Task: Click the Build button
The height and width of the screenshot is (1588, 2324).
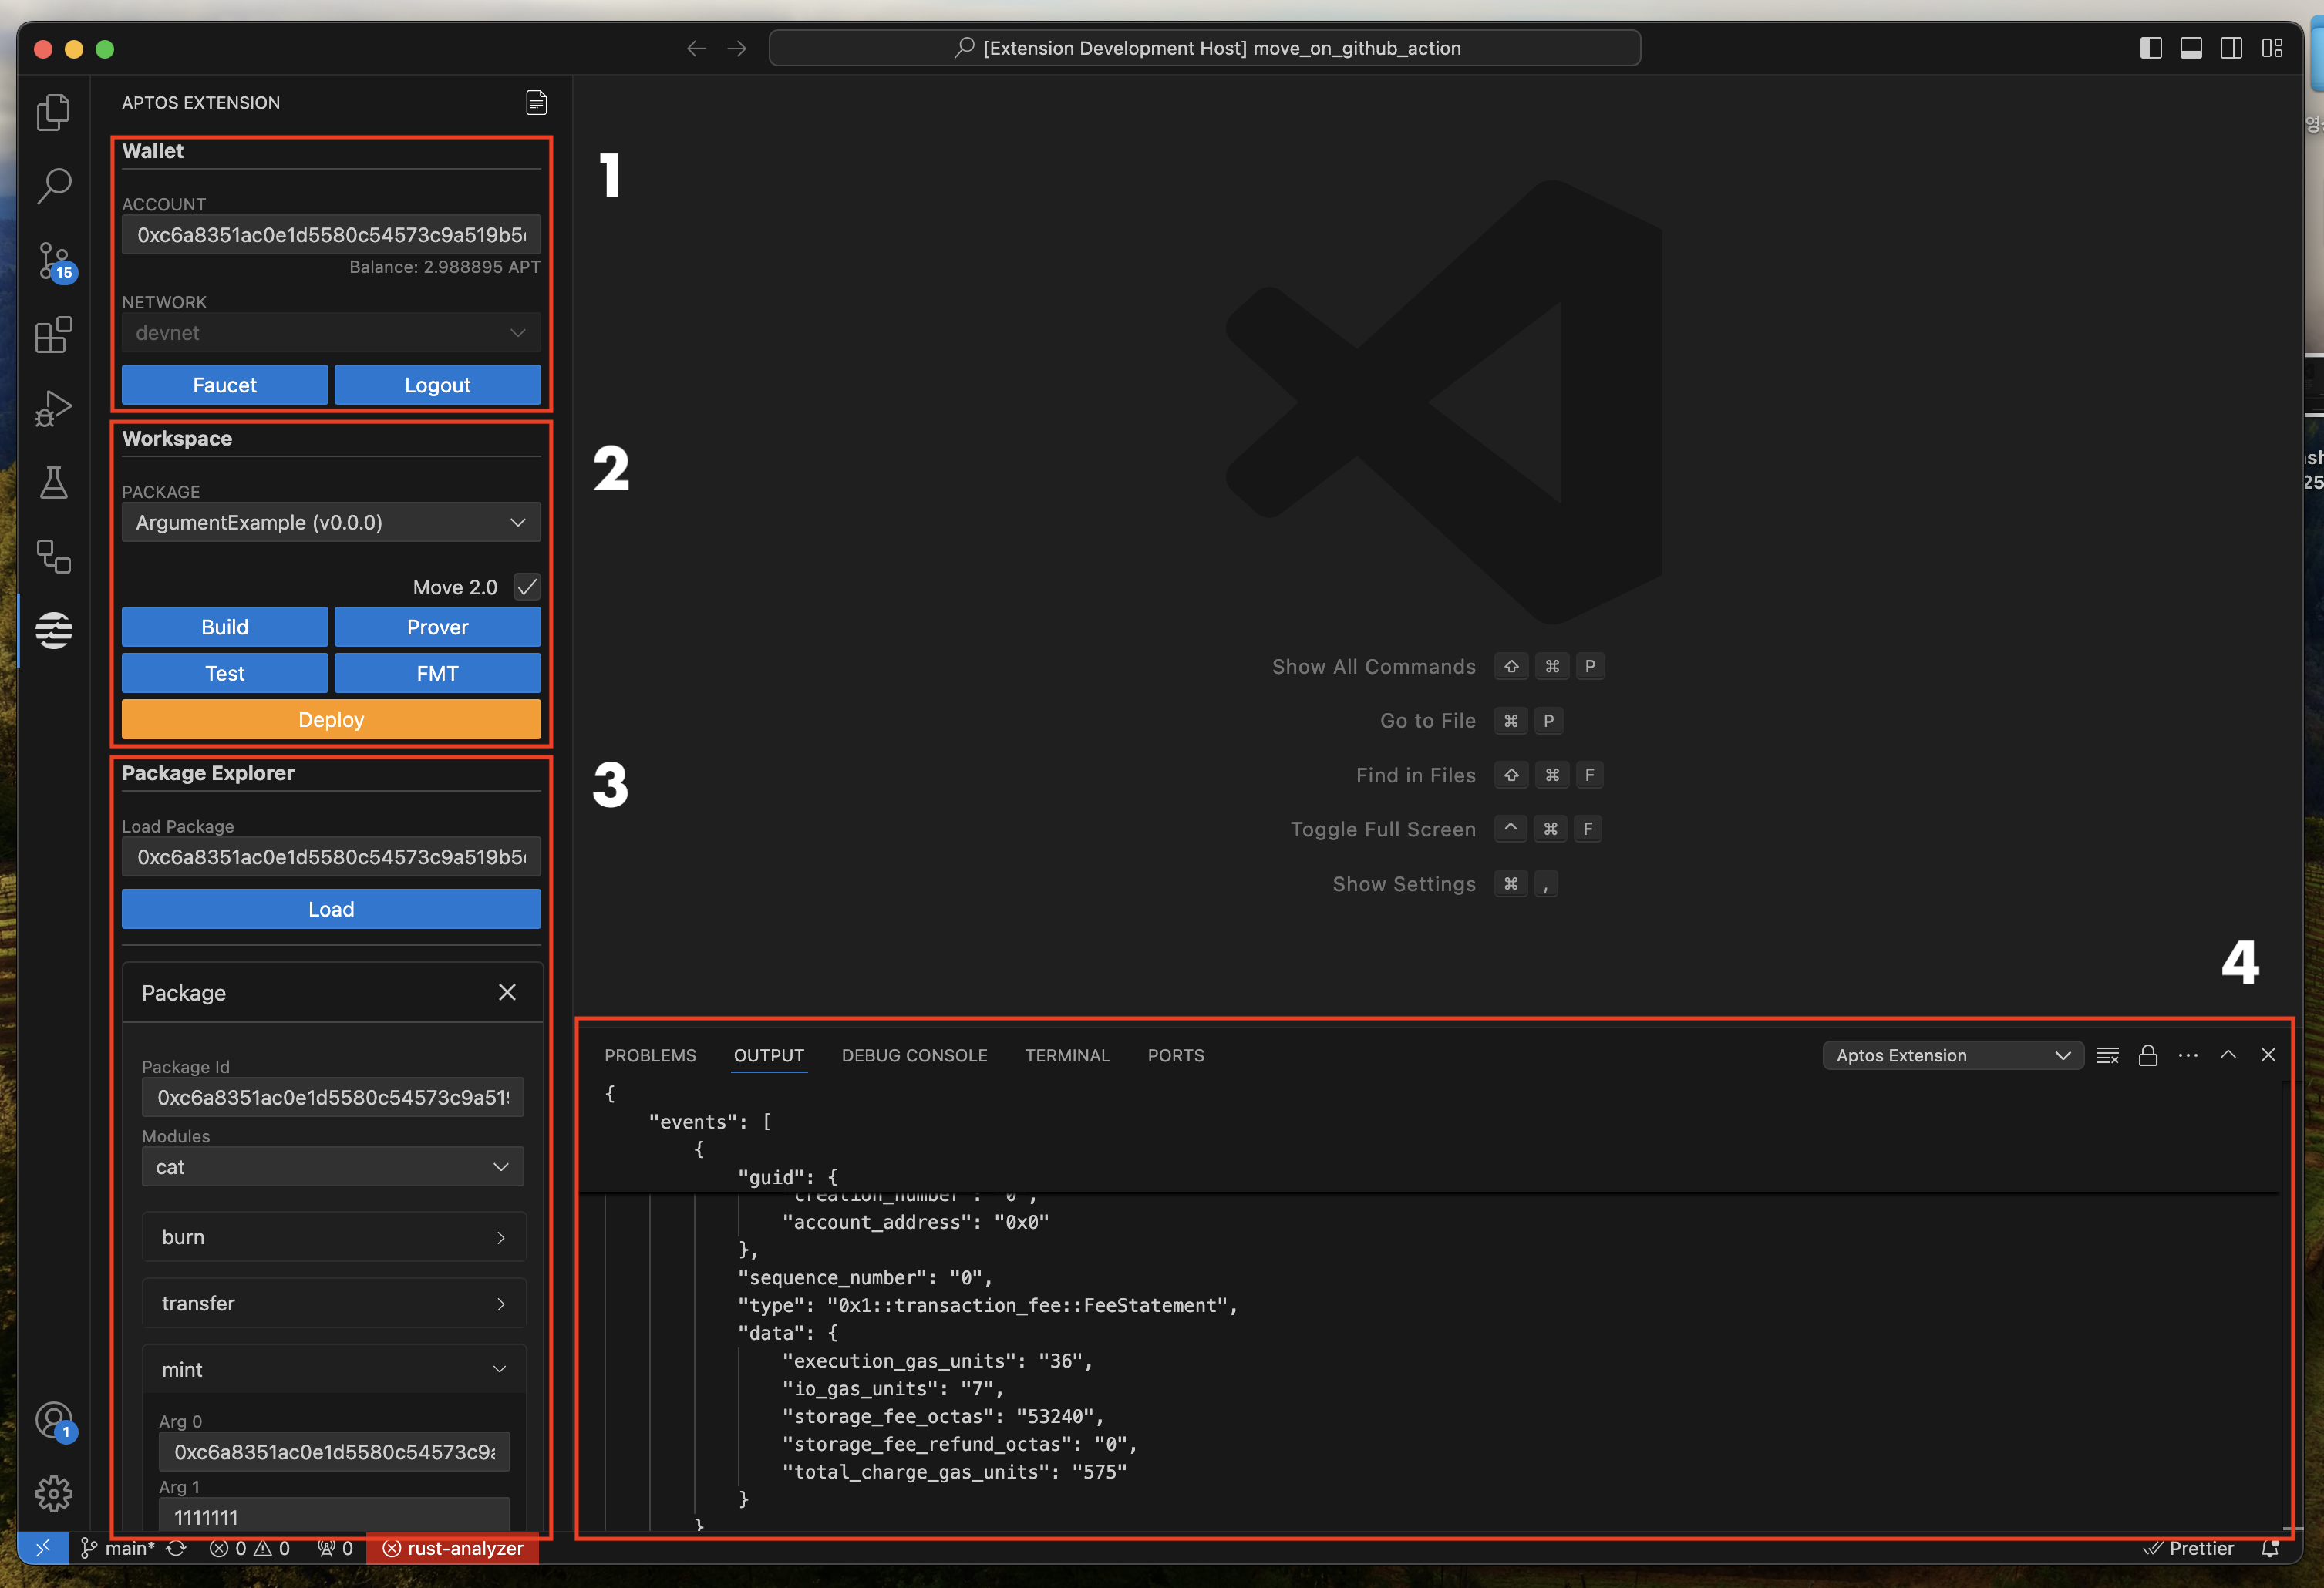Action: tap(225, 627)
